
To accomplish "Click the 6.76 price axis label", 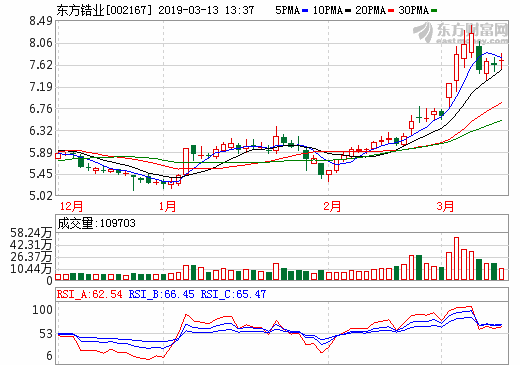I will tap(41, 109).
